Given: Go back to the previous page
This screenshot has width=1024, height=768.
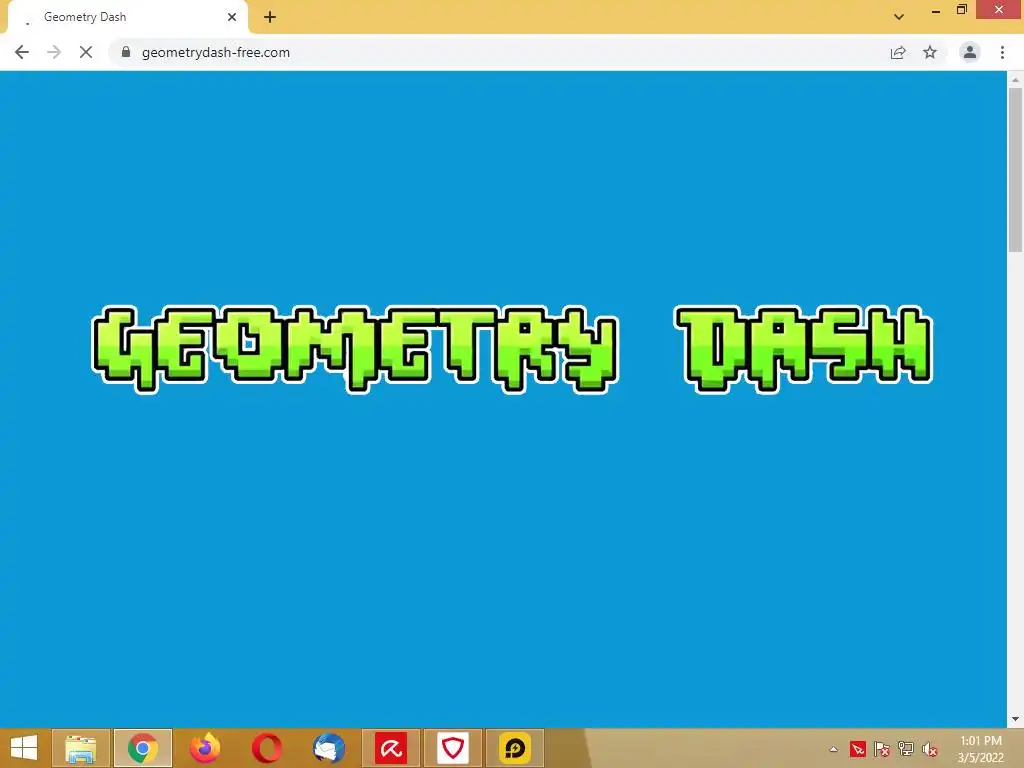Looking at the screenshot, I should pos(22,52).
